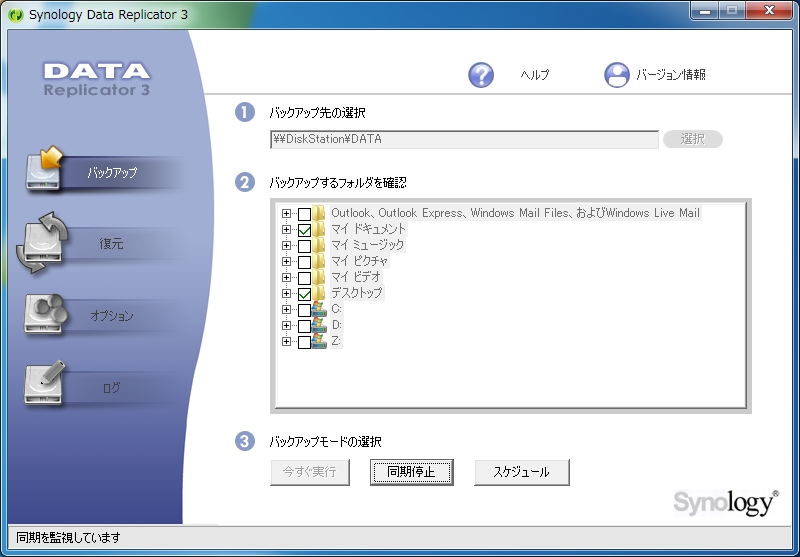Viewport: 800px width, 557px height.
Task: Click the ヘルプ link text
Action: coord(535,75)
